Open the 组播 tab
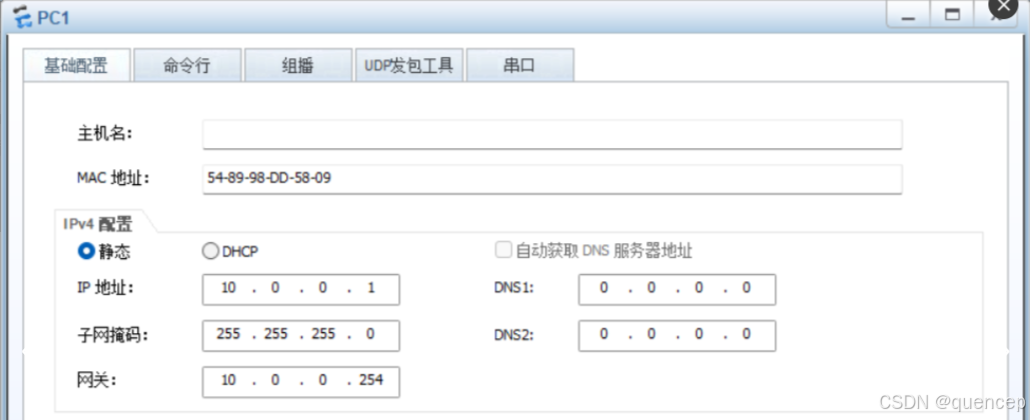 point(298,65)
